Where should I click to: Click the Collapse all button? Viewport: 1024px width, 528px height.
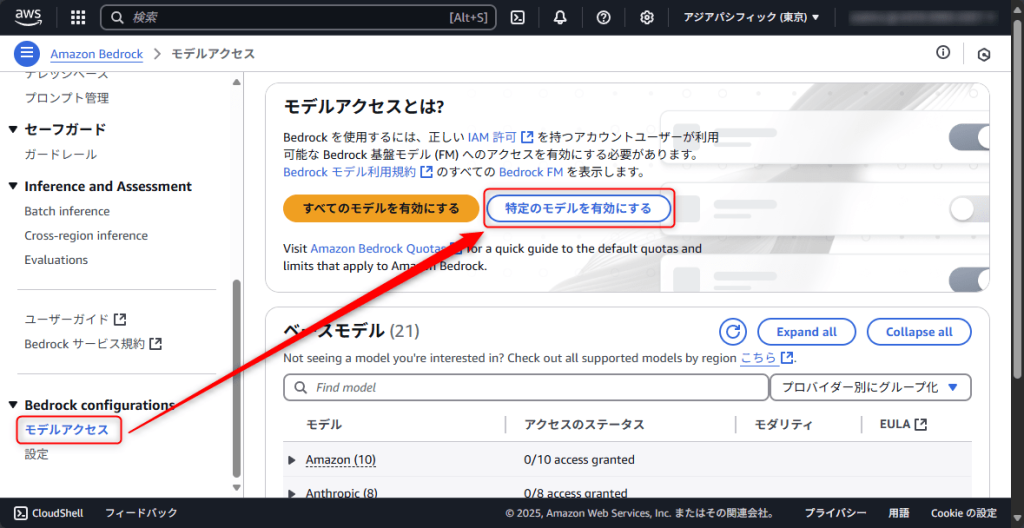pyautogui.click(x=919, y=332)
